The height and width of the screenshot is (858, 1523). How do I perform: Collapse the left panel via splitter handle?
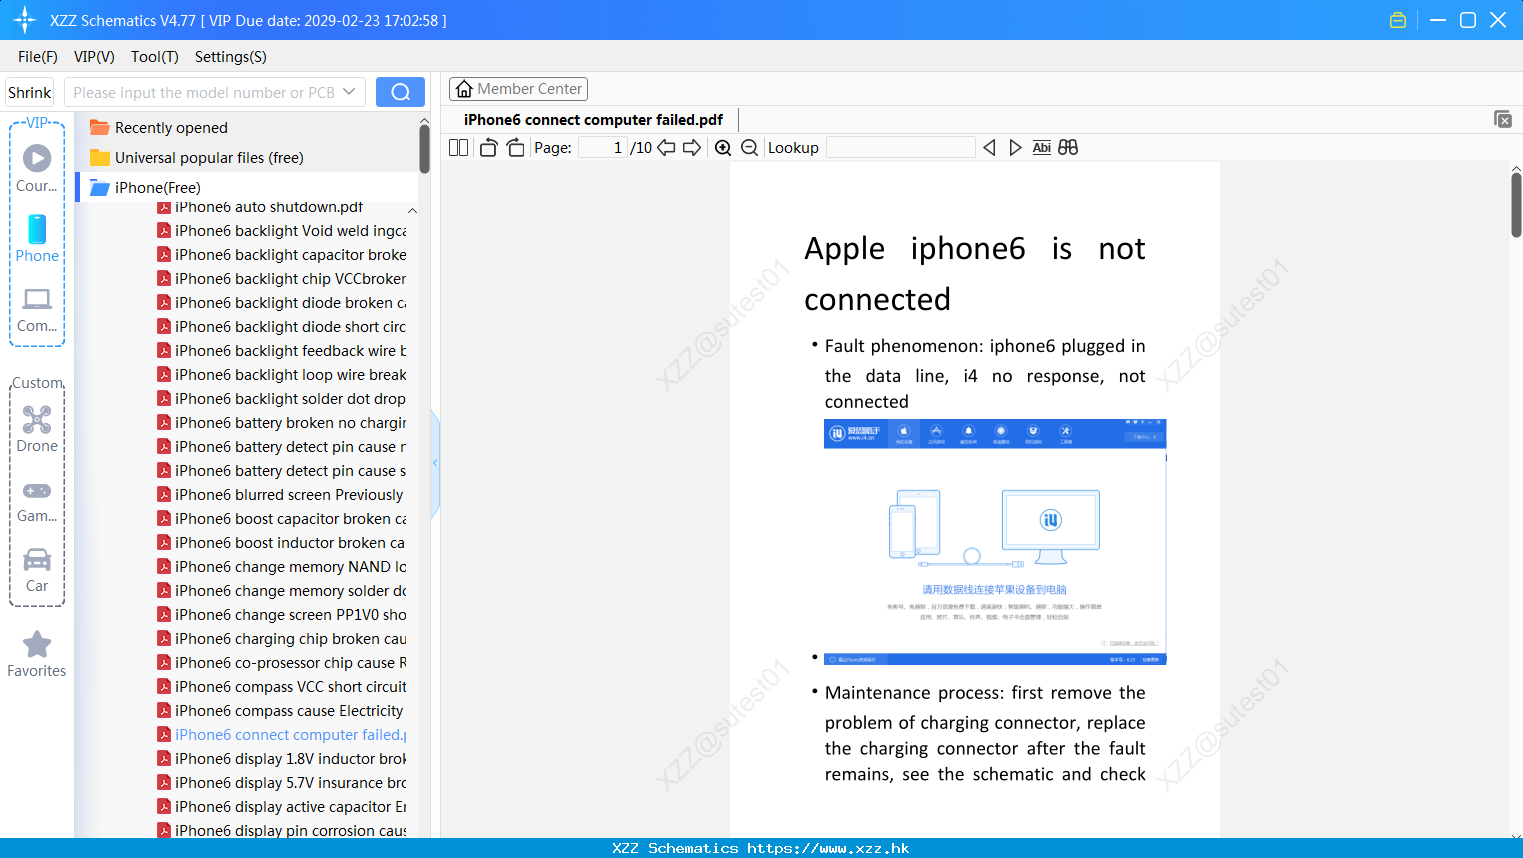[x=435, y=463]
